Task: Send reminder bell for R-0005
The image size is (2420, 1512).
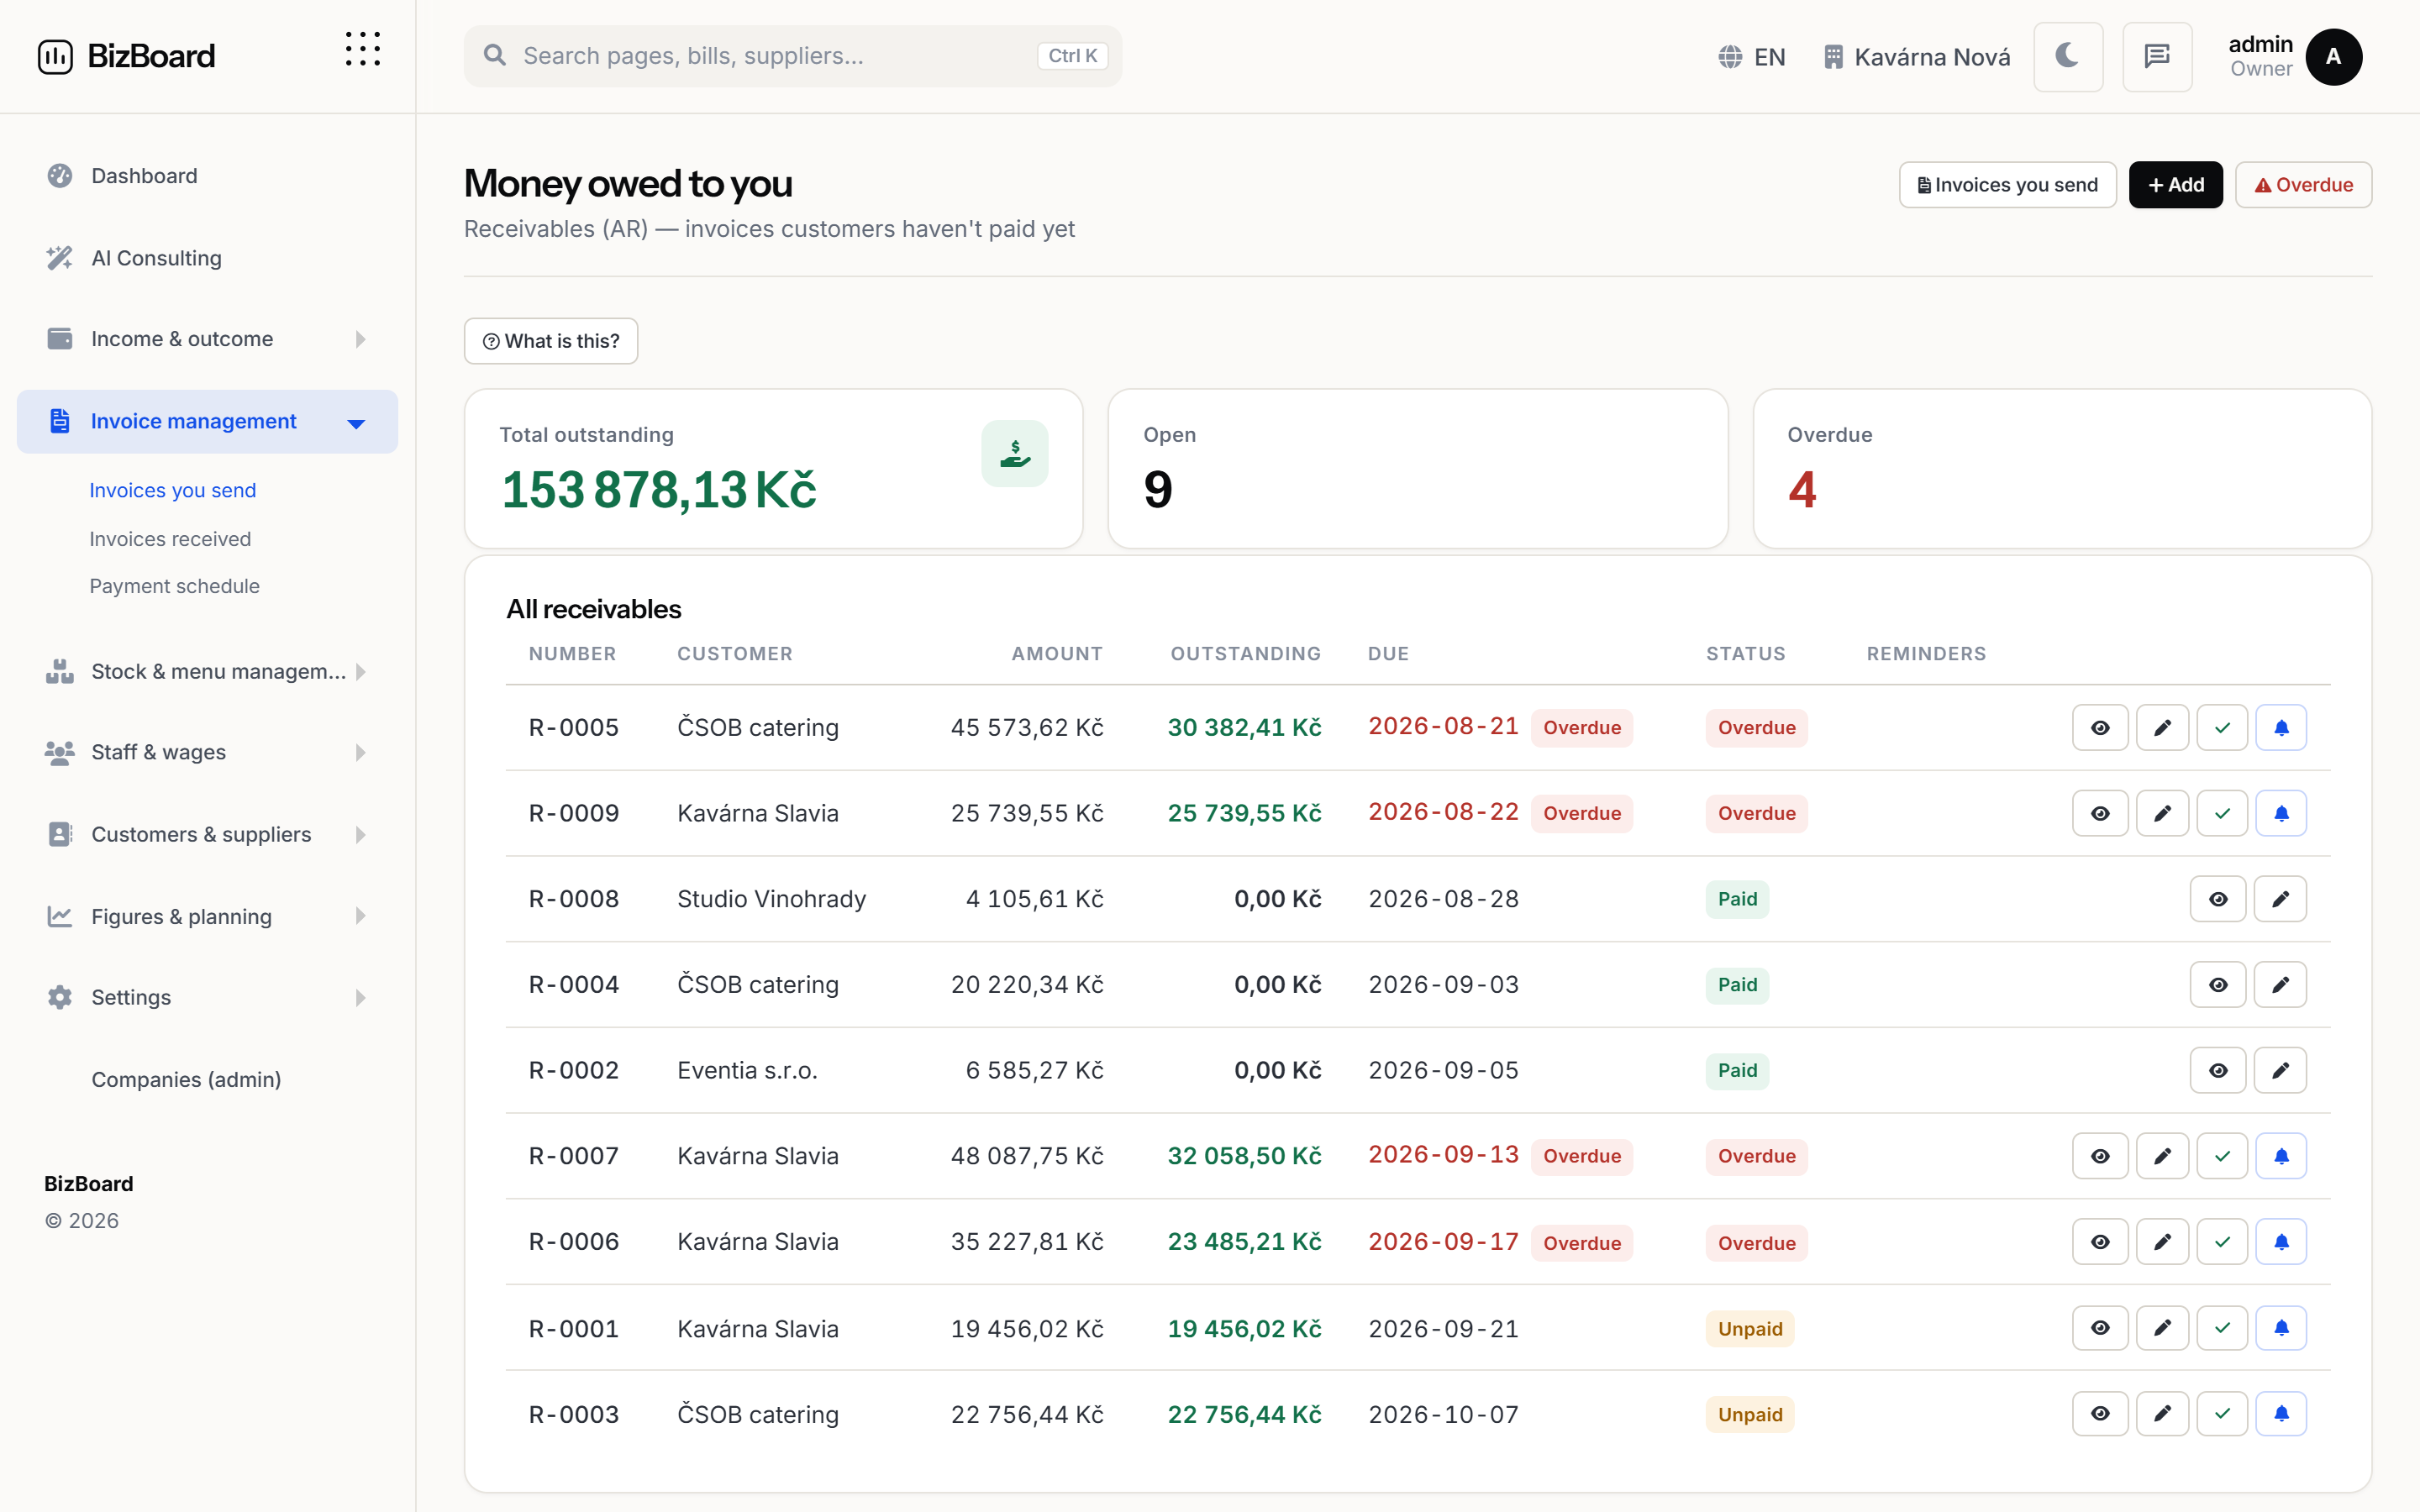Action: tap(2281, 727)
